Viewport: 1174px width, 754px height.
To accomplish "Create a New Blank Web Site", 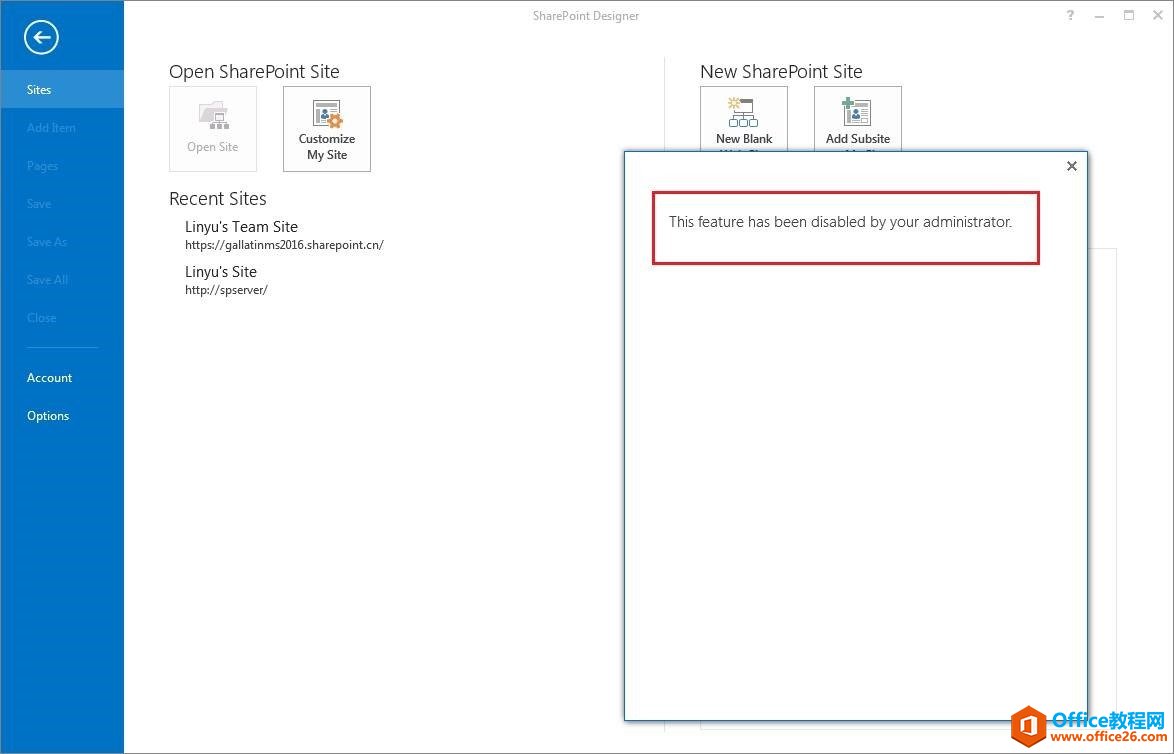I will click(743, 119).
